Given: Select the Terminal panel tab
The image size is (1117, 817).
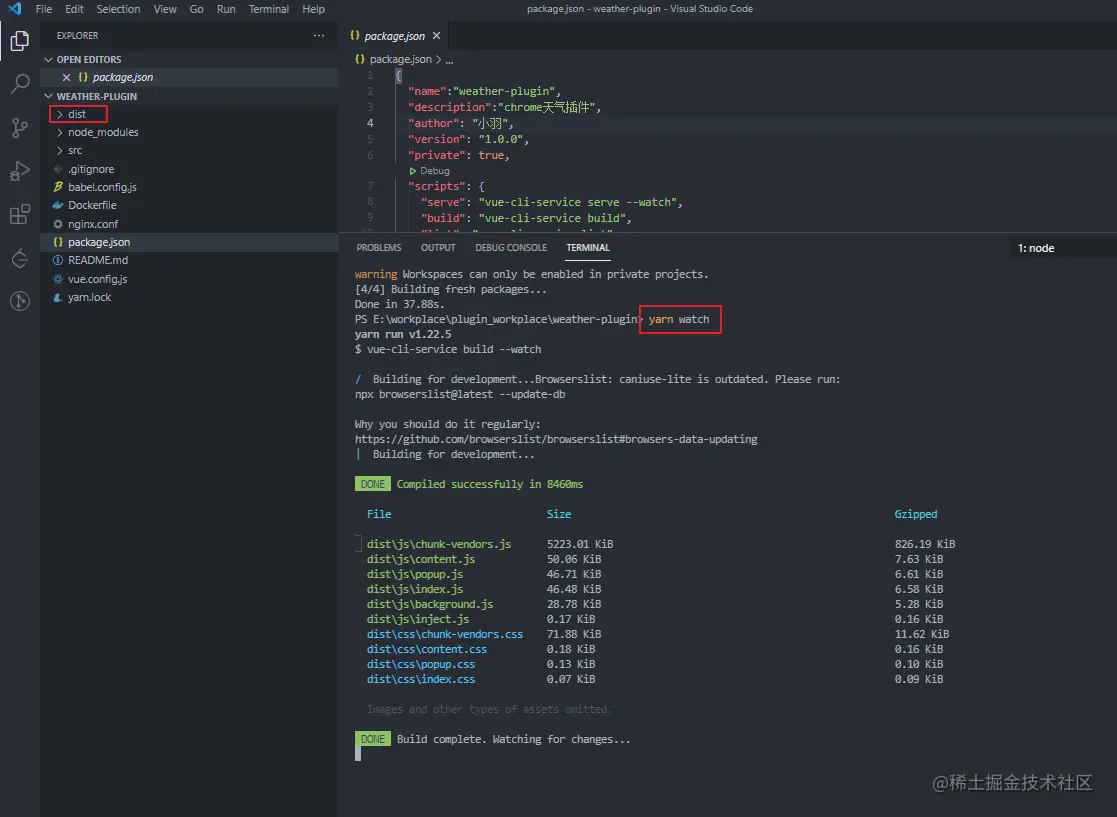Looking at the screenshot, I should [588, 247].
